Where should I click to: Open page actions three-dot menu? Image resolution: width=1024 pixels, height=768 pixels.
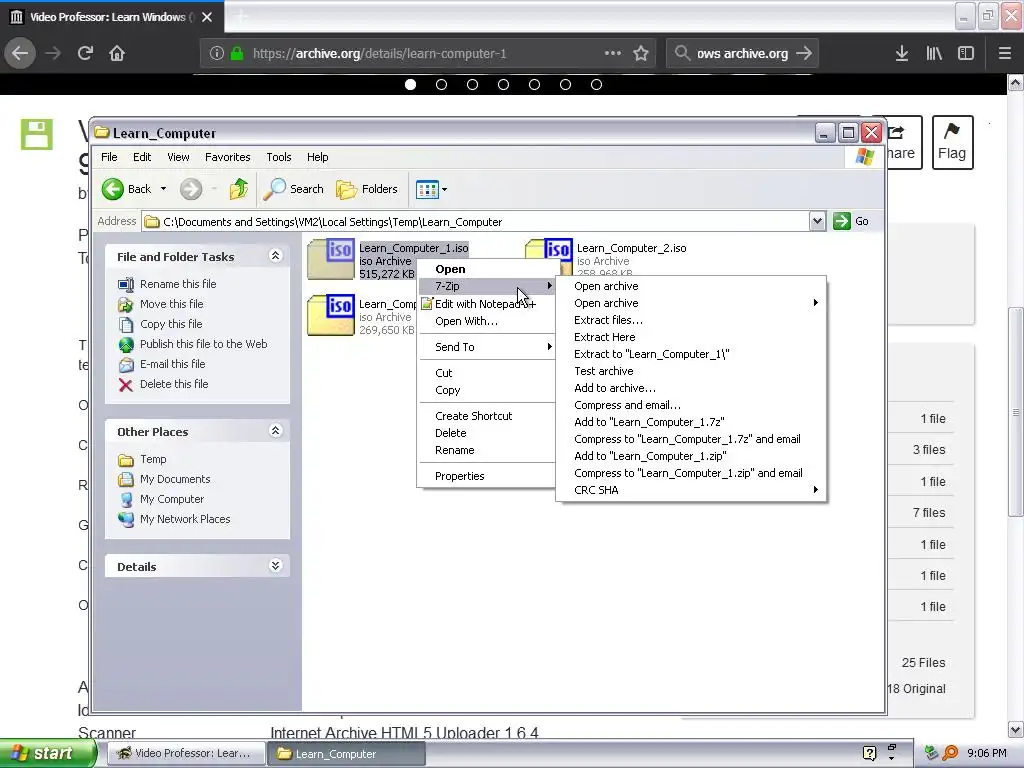[x=613, y=54]
